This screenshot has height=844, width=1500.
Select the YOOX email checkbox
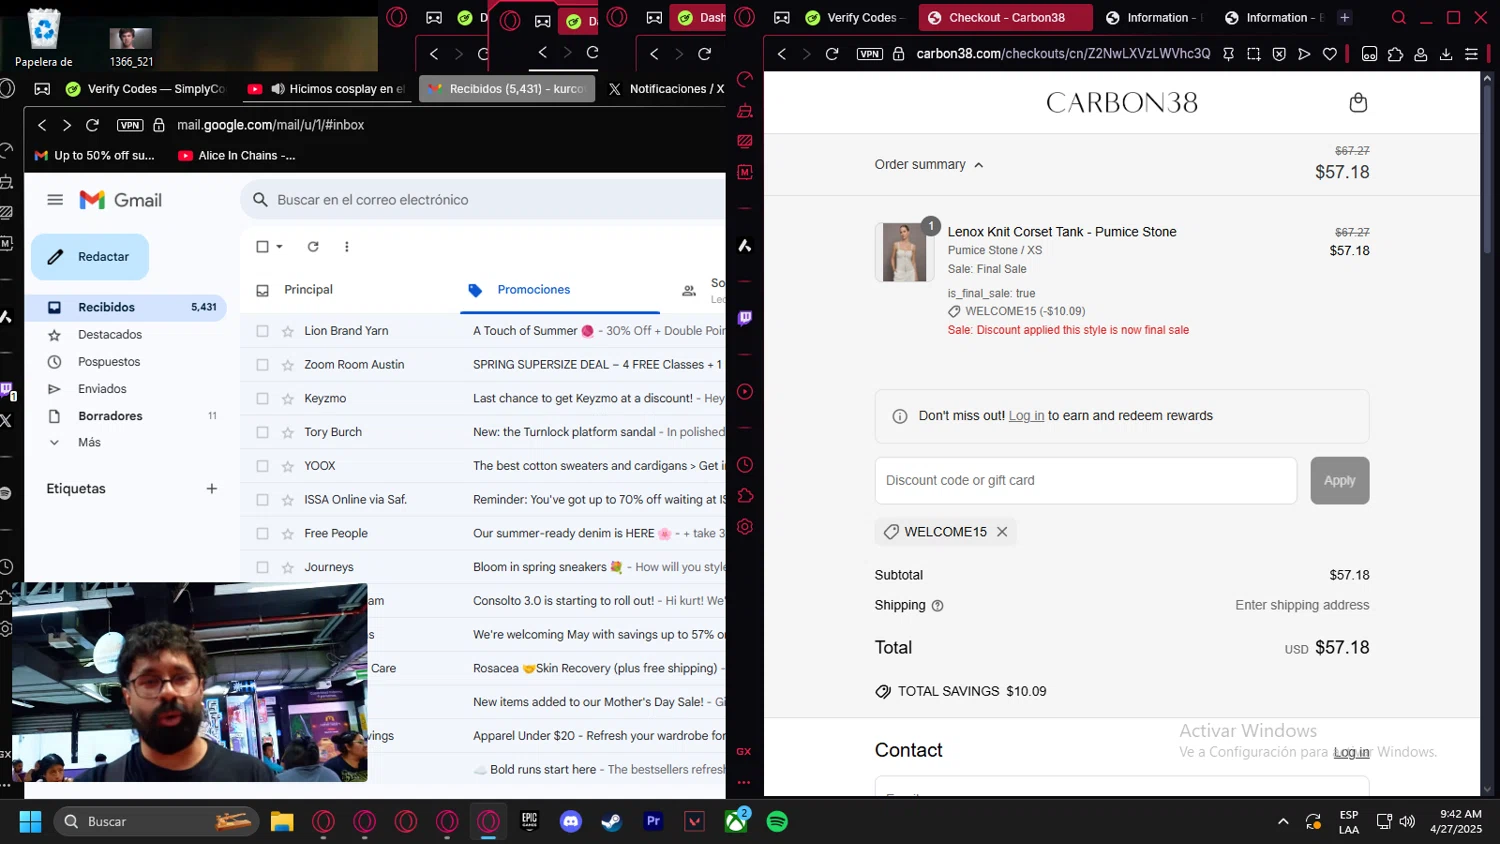(262, 466)
